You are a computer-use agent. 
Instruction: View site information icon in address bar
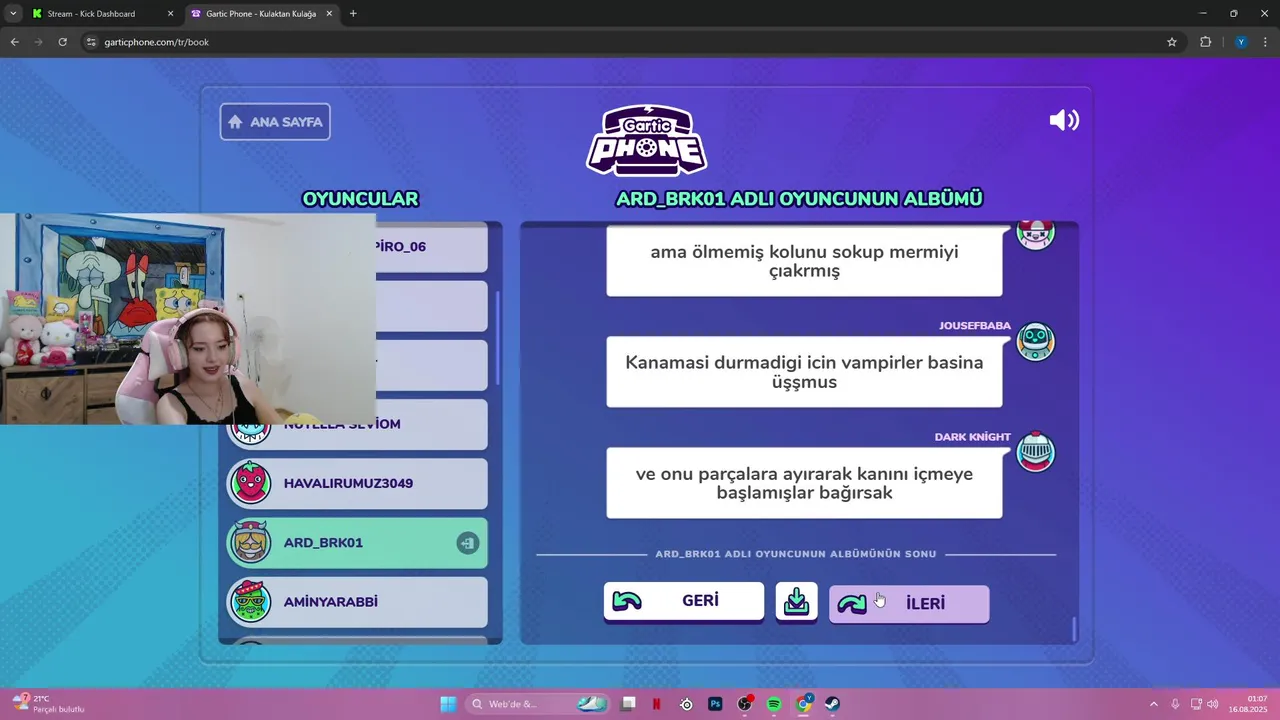91,42
